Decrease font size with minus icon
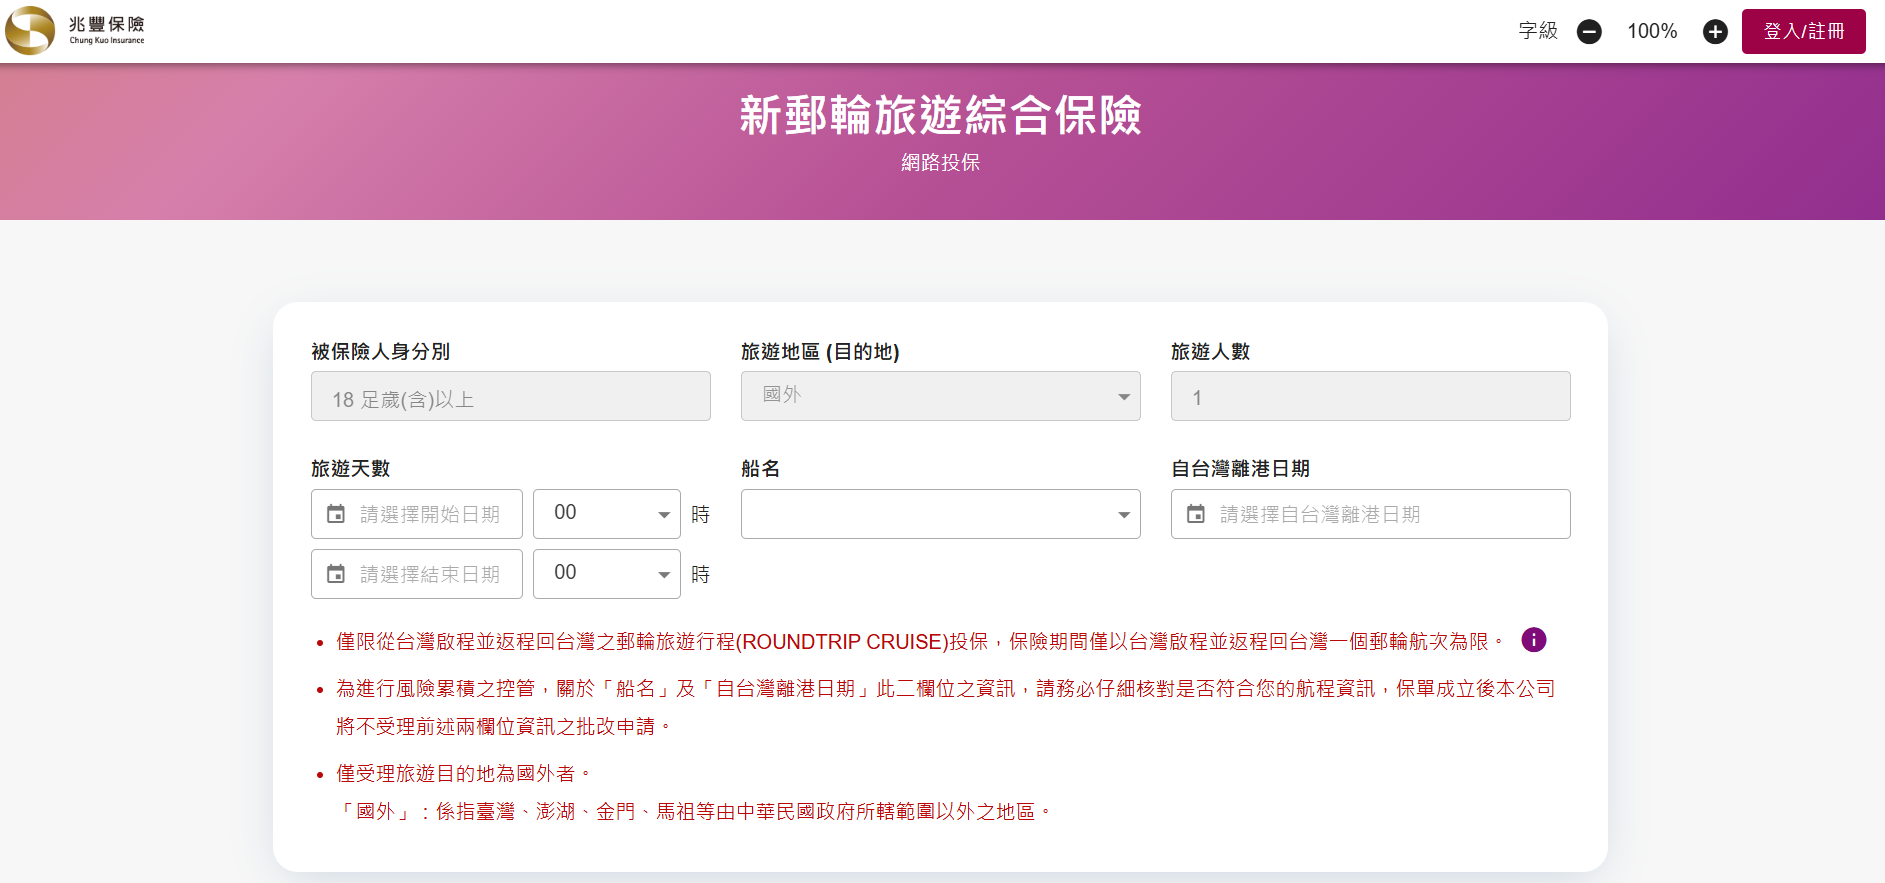Viewport: 1885px width, 883px height. [x=1589, y=32]
